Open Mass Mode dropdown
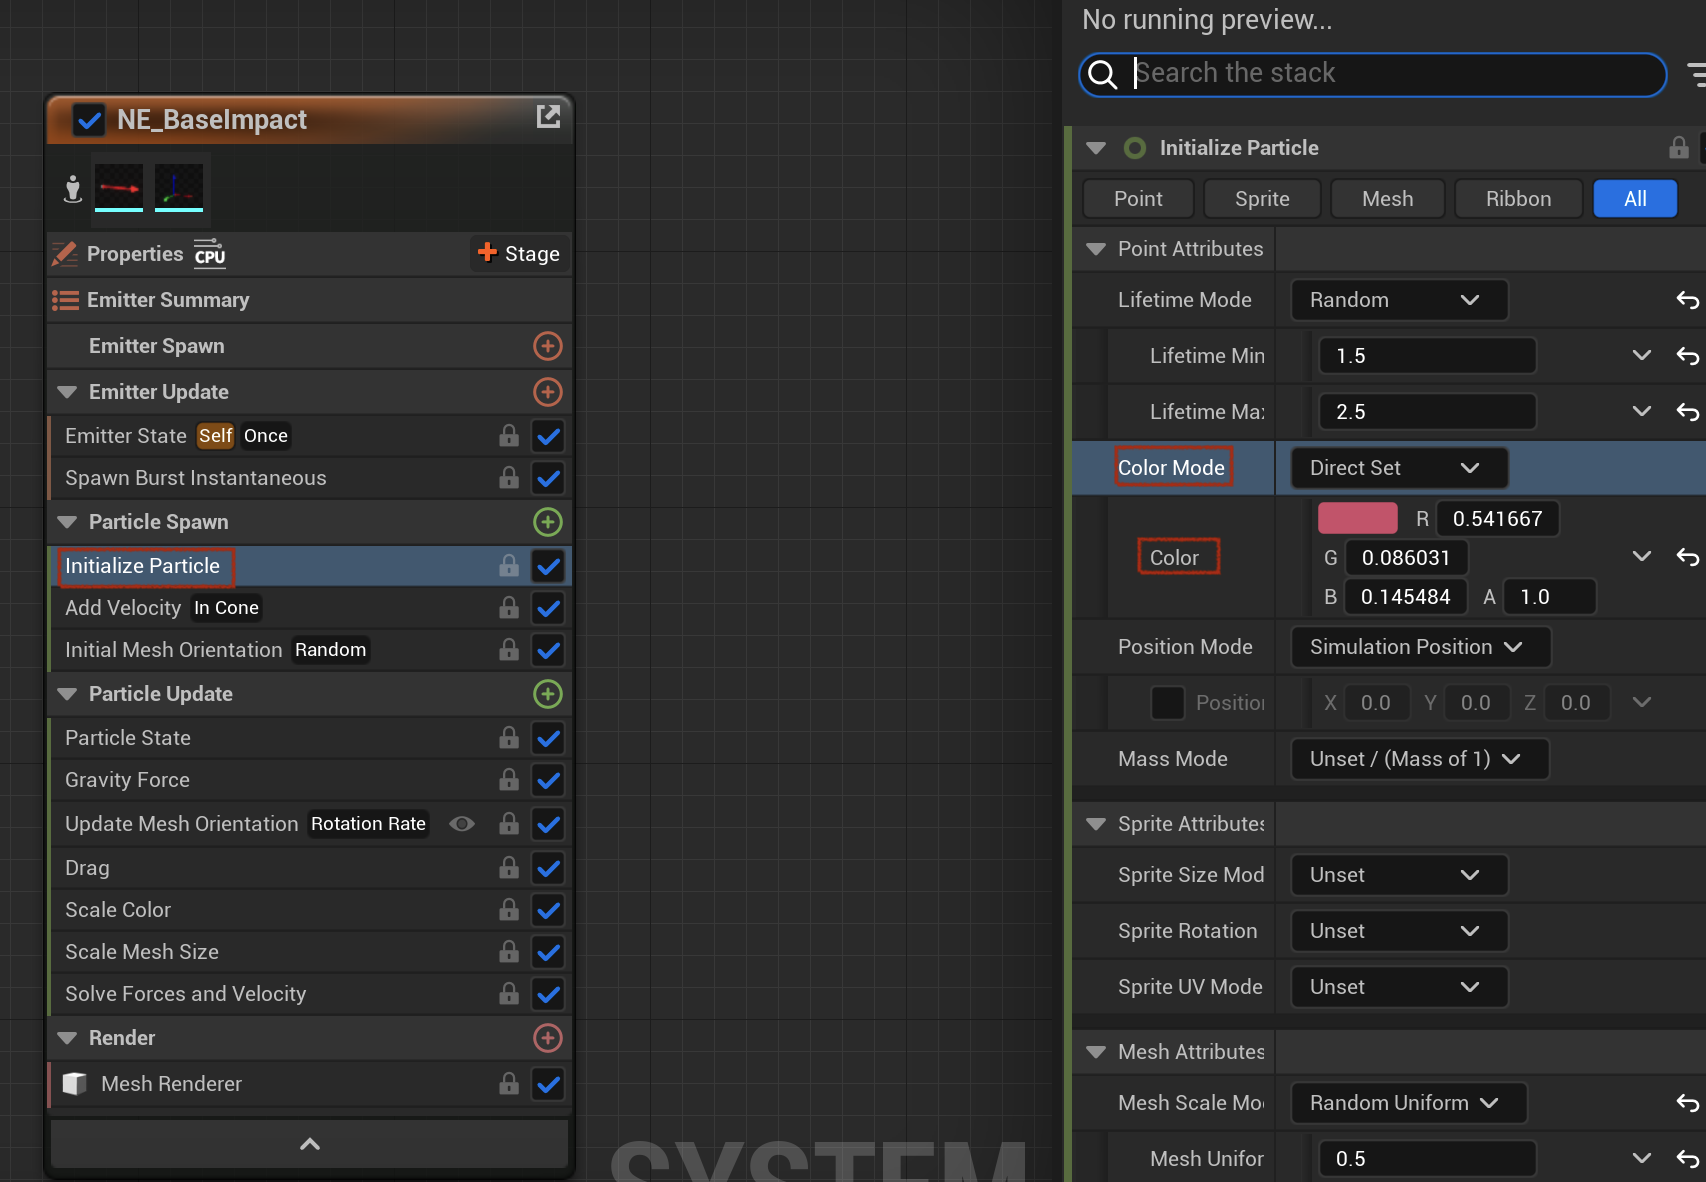 pyautogui.click(x=1419, y=759)
